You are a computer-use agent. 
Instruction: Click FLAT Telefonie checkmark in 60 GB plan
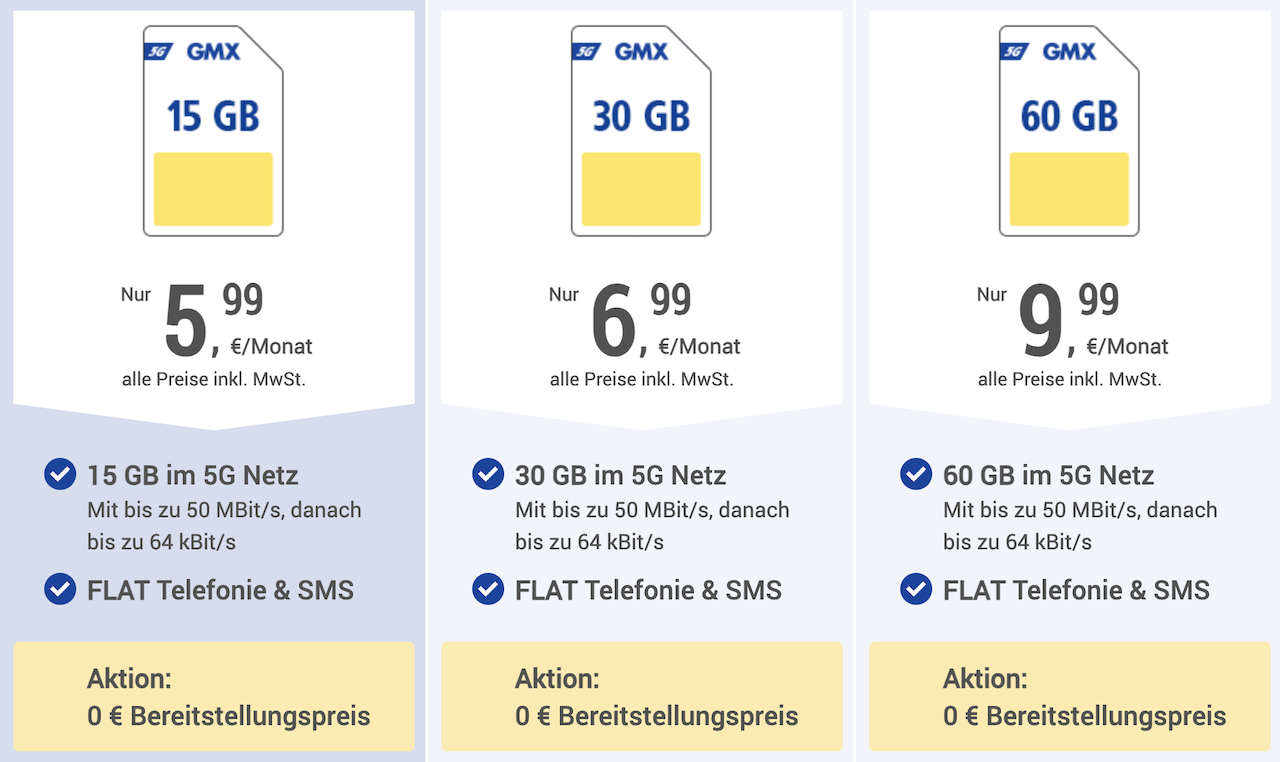click(x=916, y=589)
